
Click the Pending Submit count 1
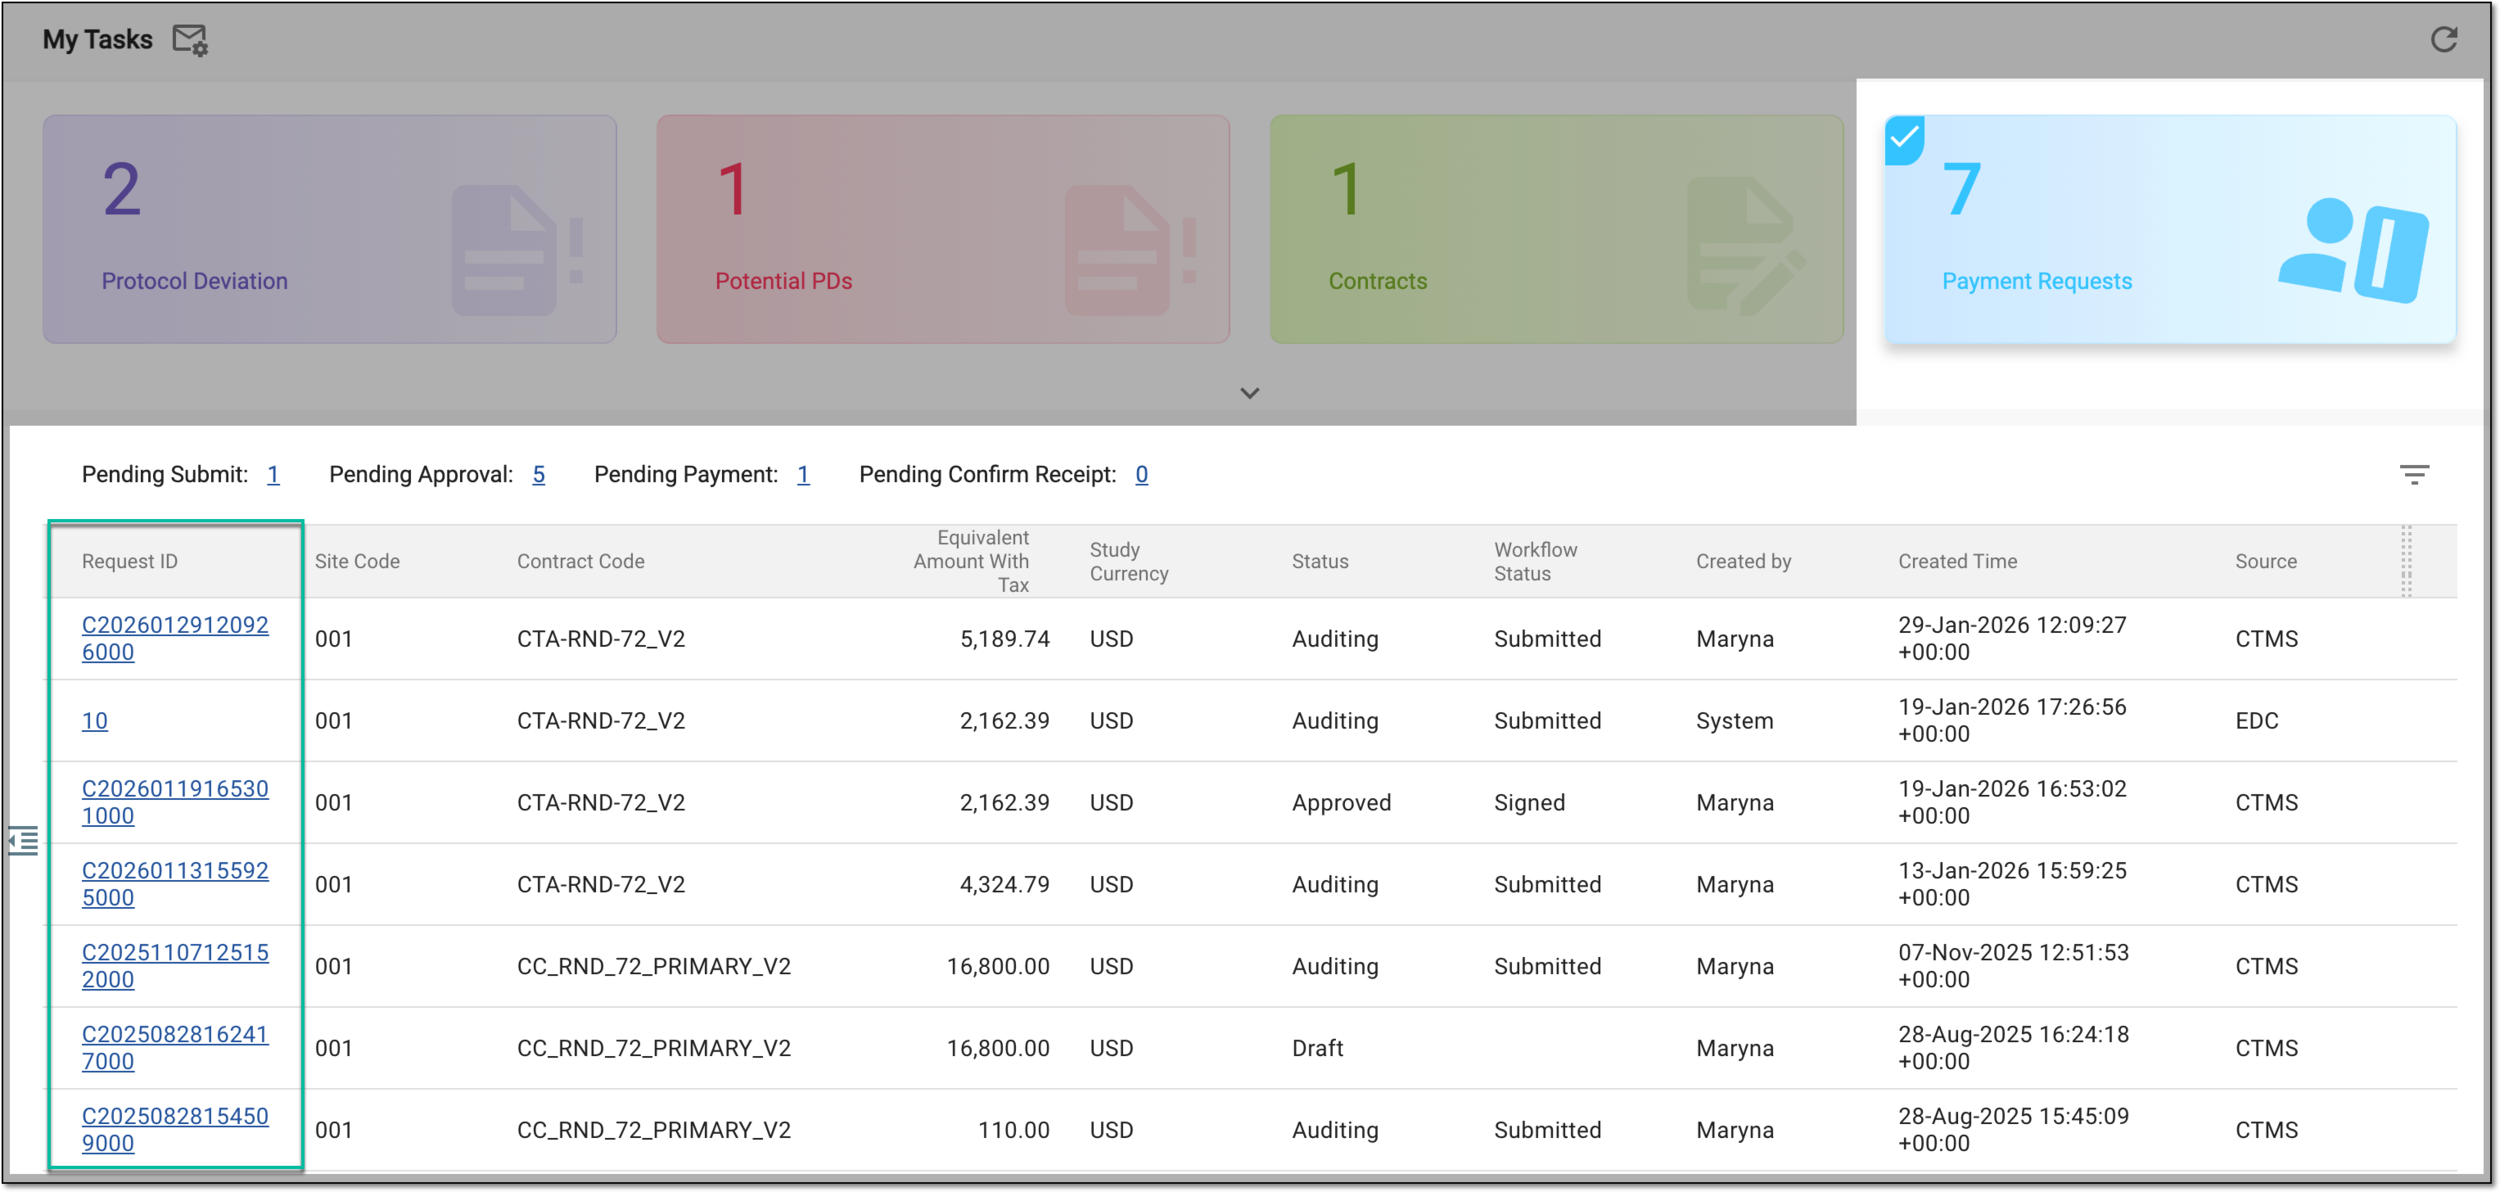(273, 475)
